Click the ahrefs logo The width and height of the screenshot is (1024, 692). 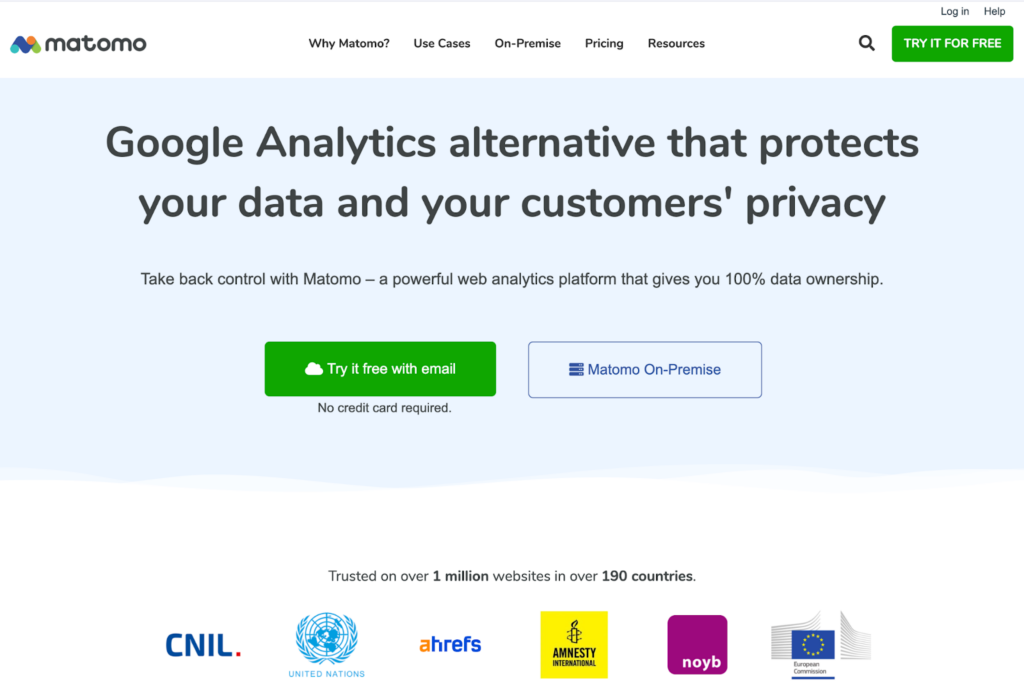450,645
